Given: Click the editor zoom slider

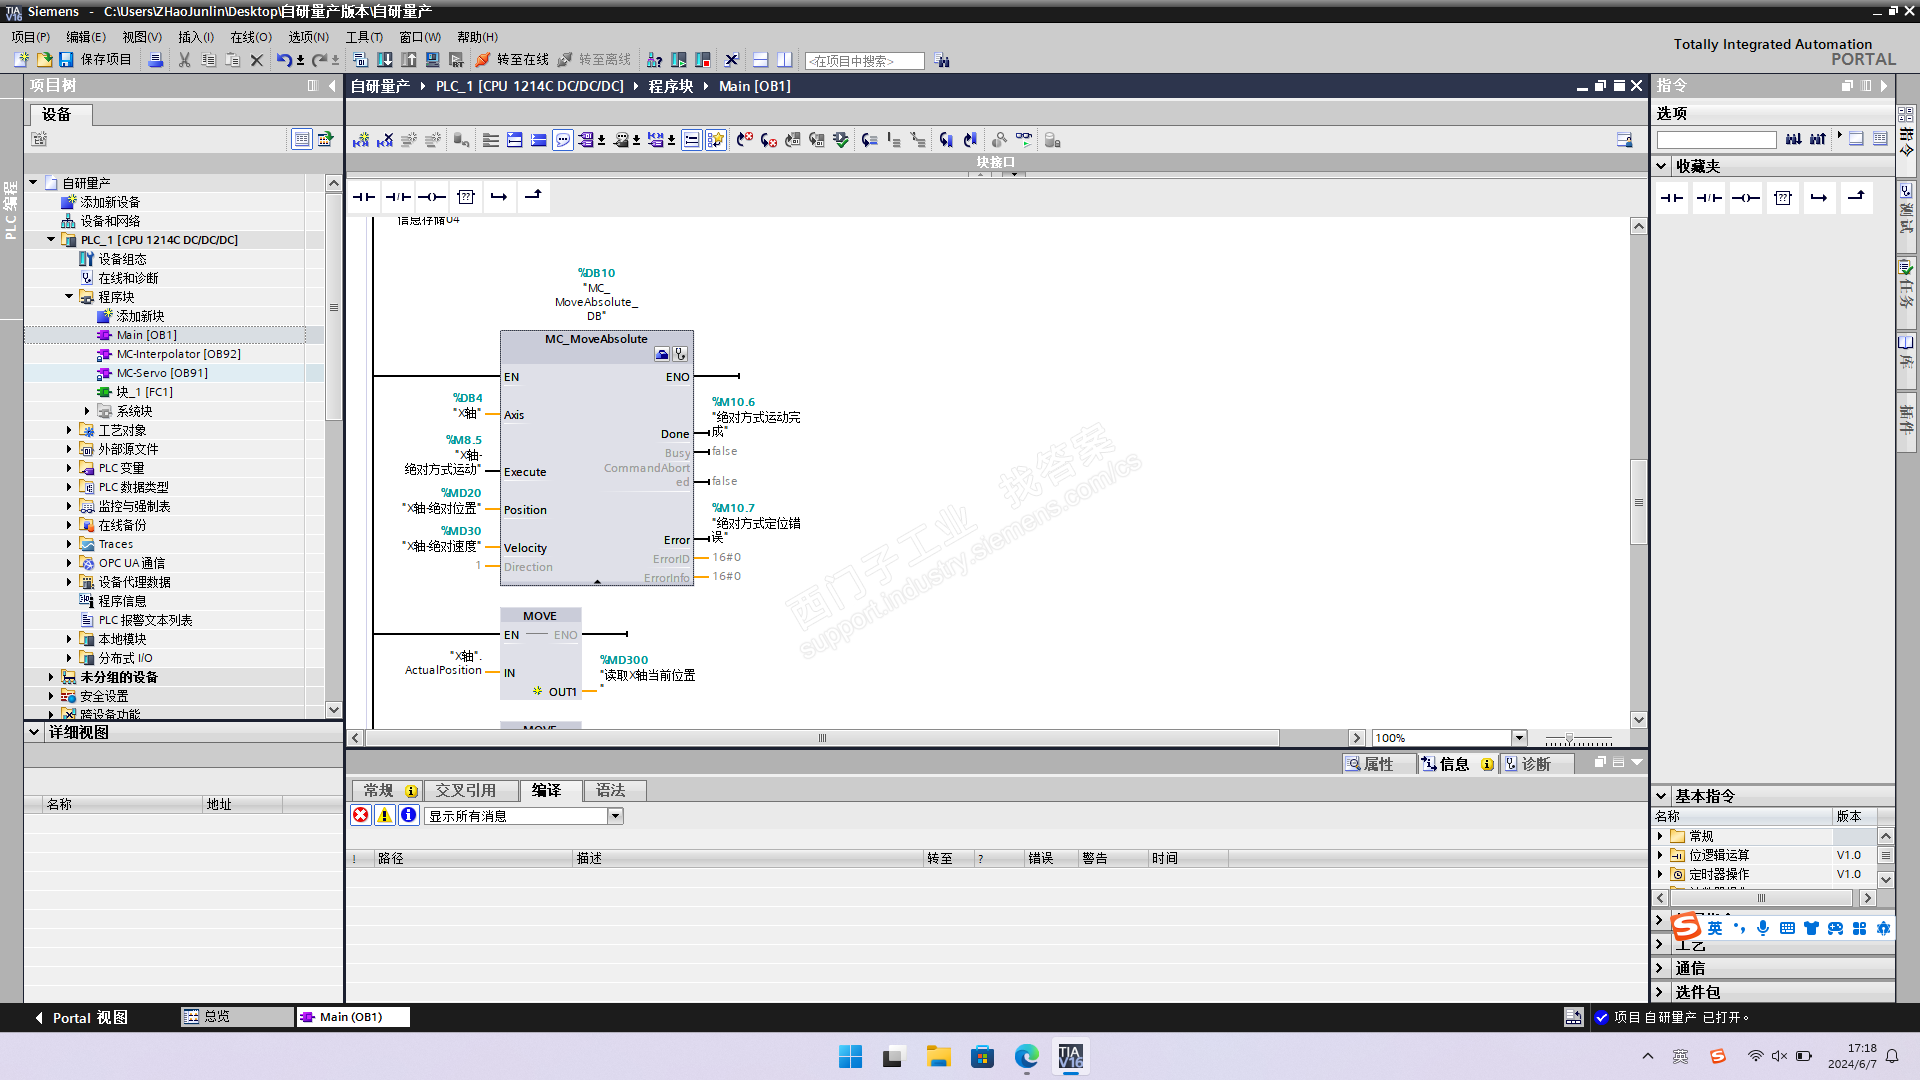Looking at the screenshot, I should pos(1569,738).
